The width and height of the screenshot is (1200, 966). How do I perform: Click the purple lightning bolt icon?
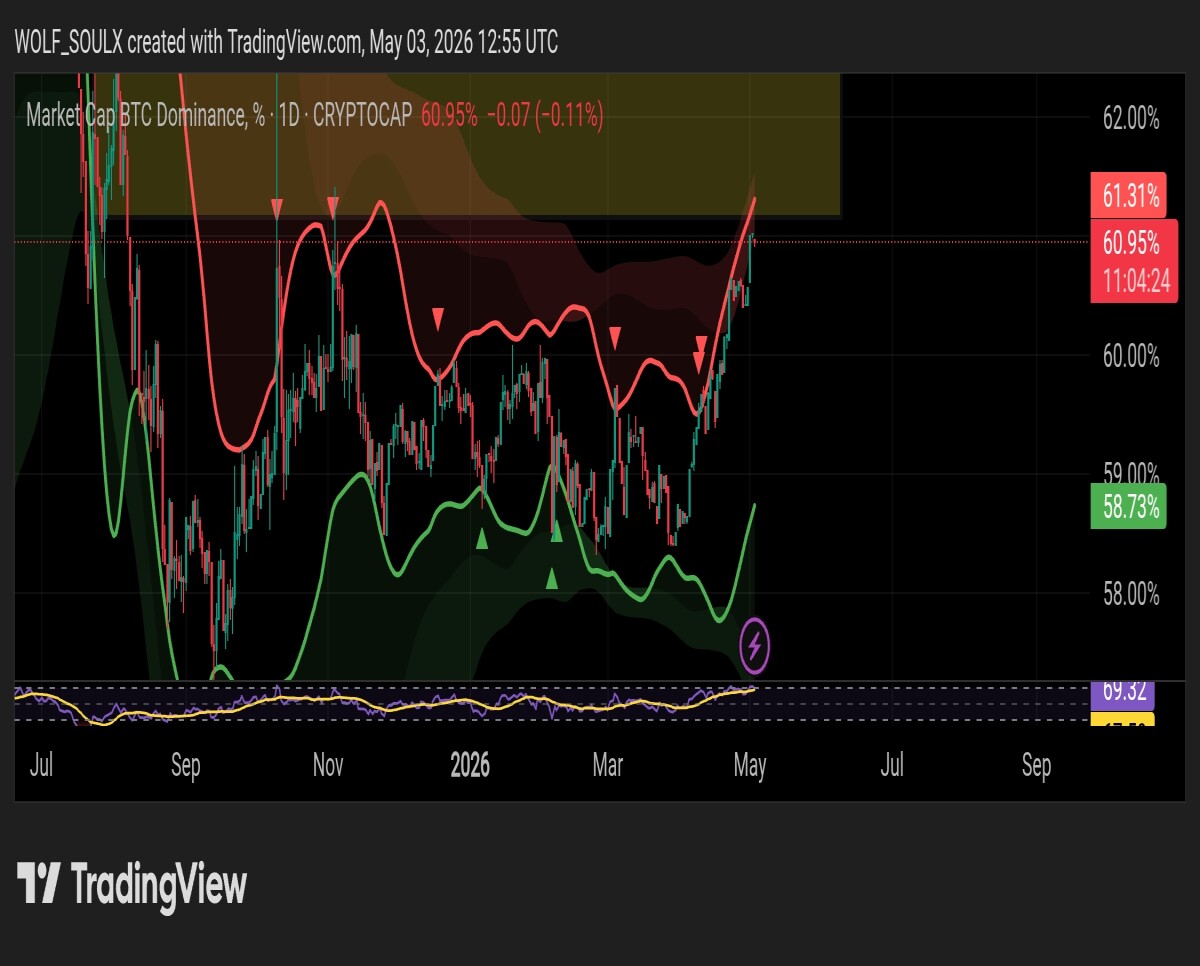[x=755, y=645]
